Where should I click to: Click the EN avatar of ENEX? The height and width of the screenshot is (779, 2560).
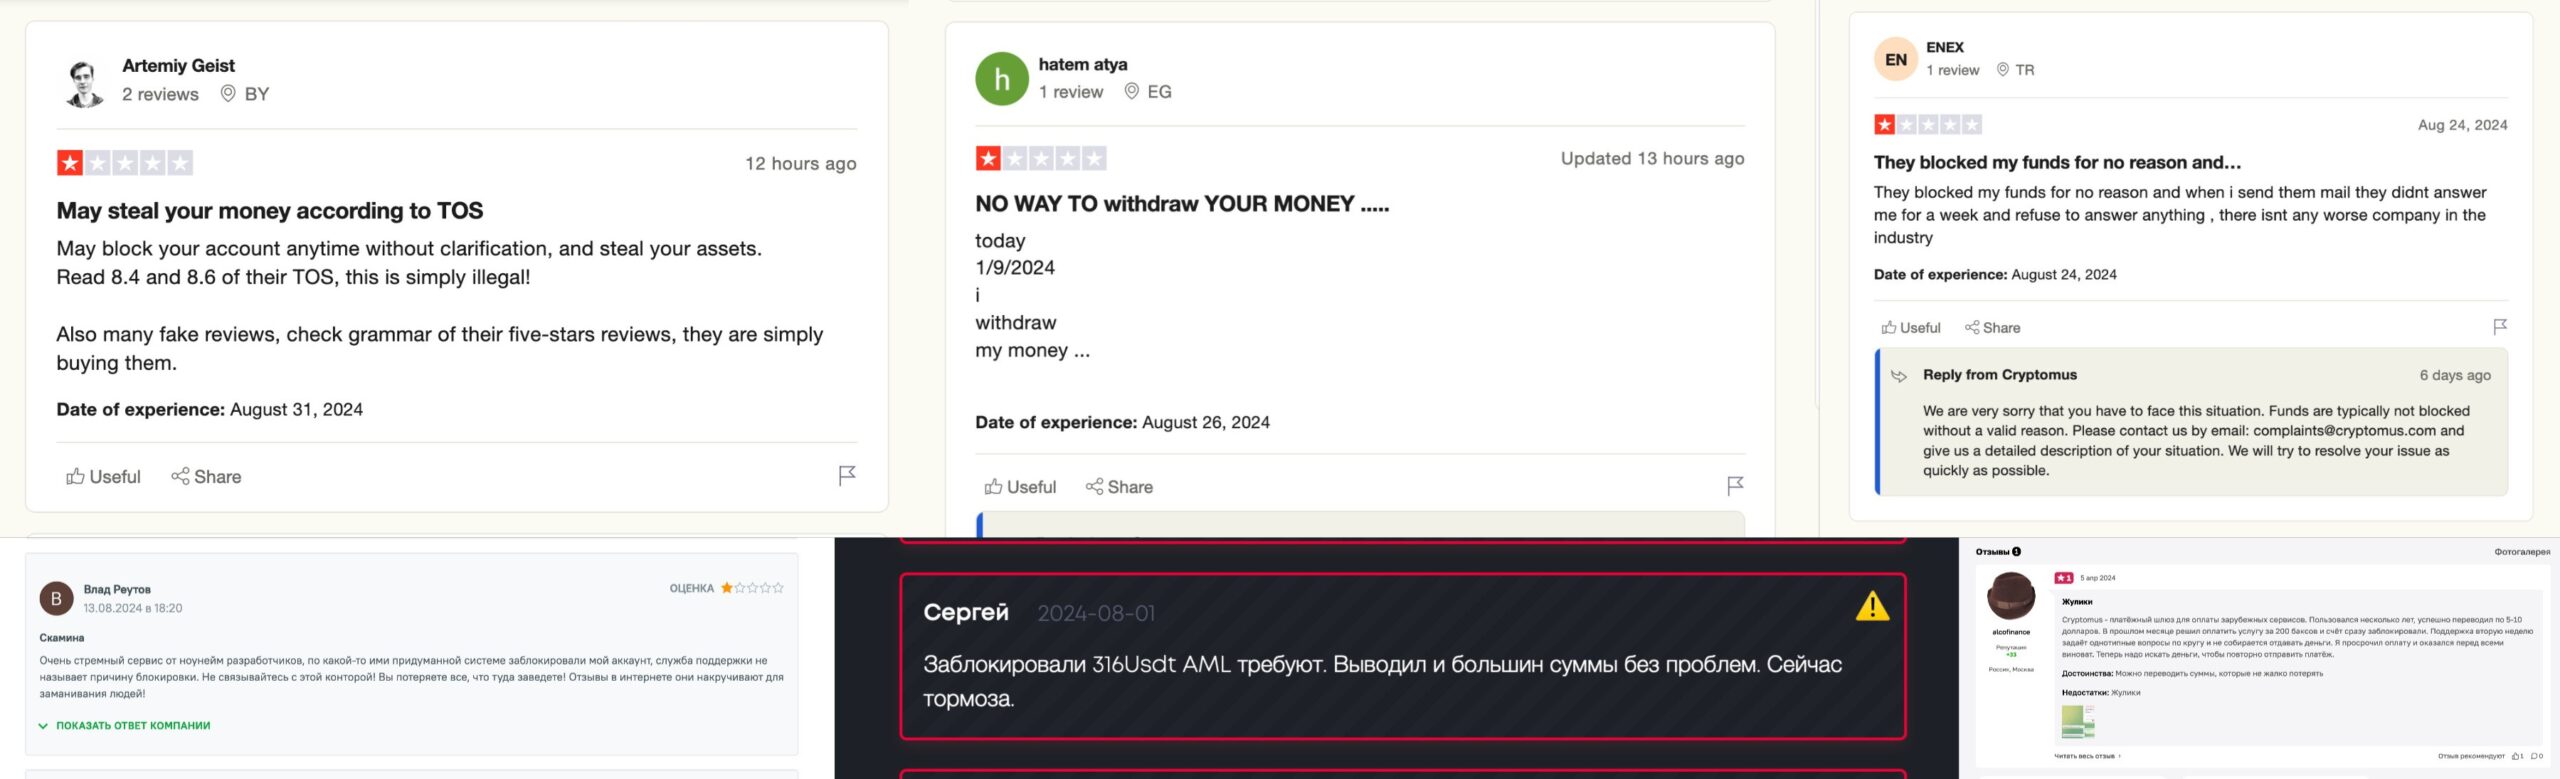(1895, 59)
